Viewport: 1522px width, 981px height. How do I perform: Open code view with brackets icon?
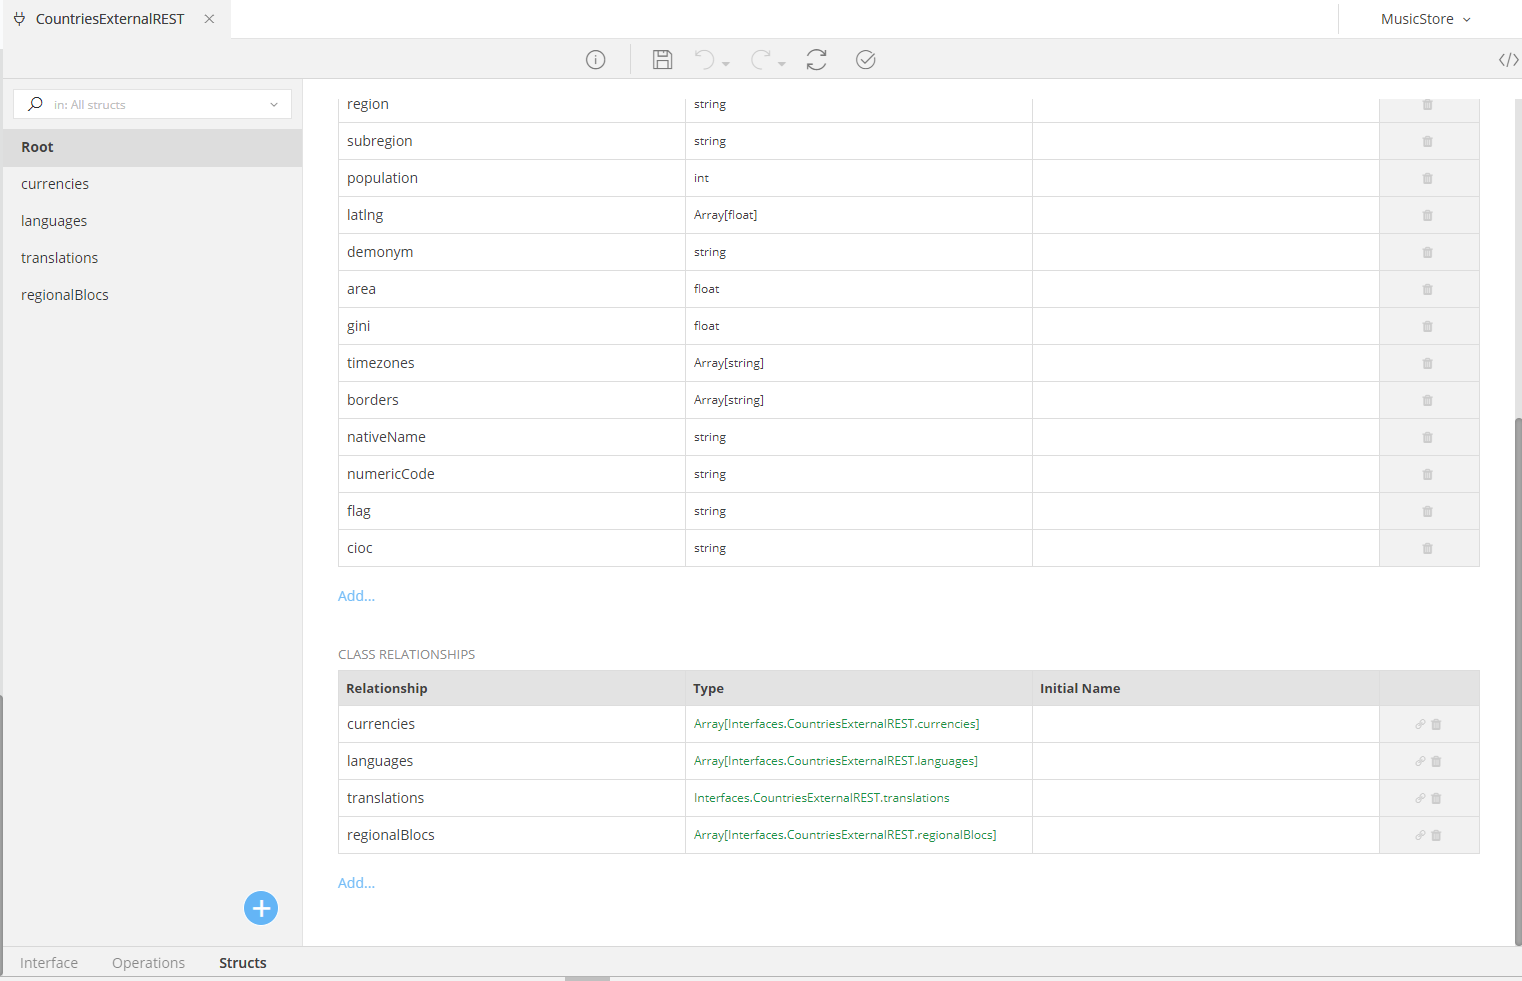point(1508,60)
